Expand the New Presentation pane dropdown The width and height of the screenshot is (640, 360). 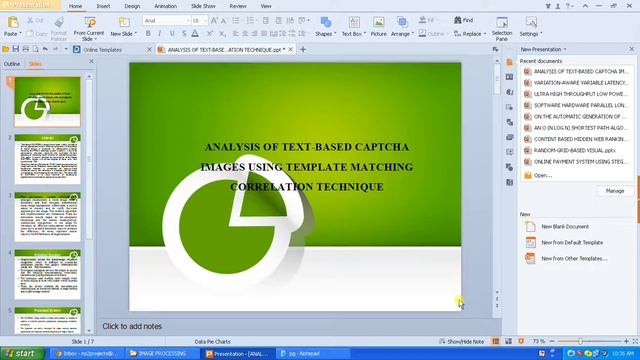(565, 49)
